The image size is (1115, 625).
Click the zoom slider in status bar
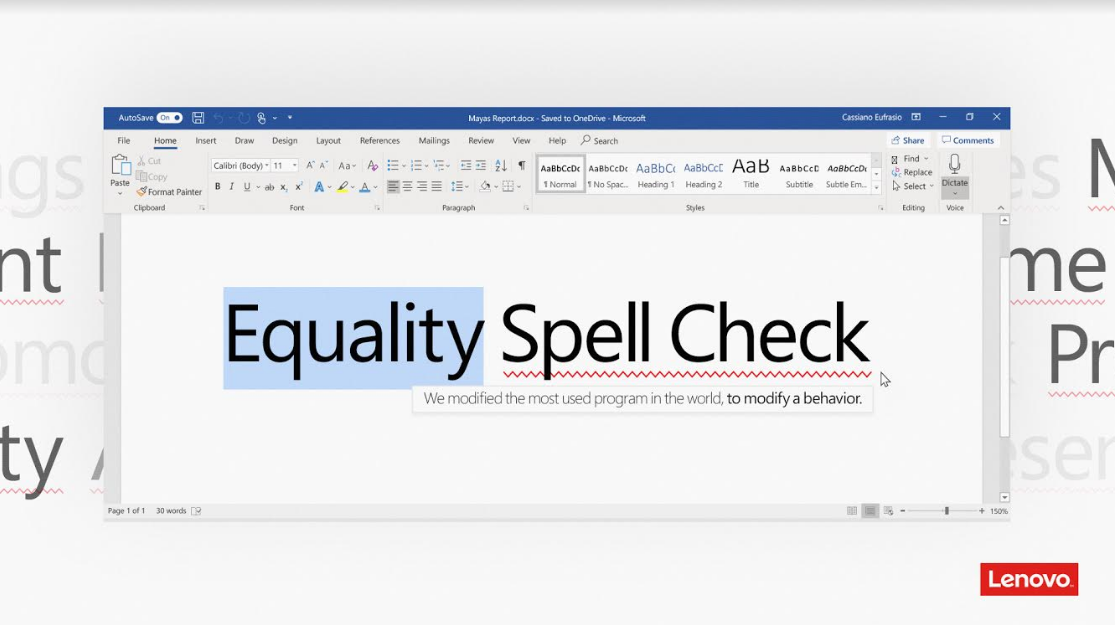[946, 511]
